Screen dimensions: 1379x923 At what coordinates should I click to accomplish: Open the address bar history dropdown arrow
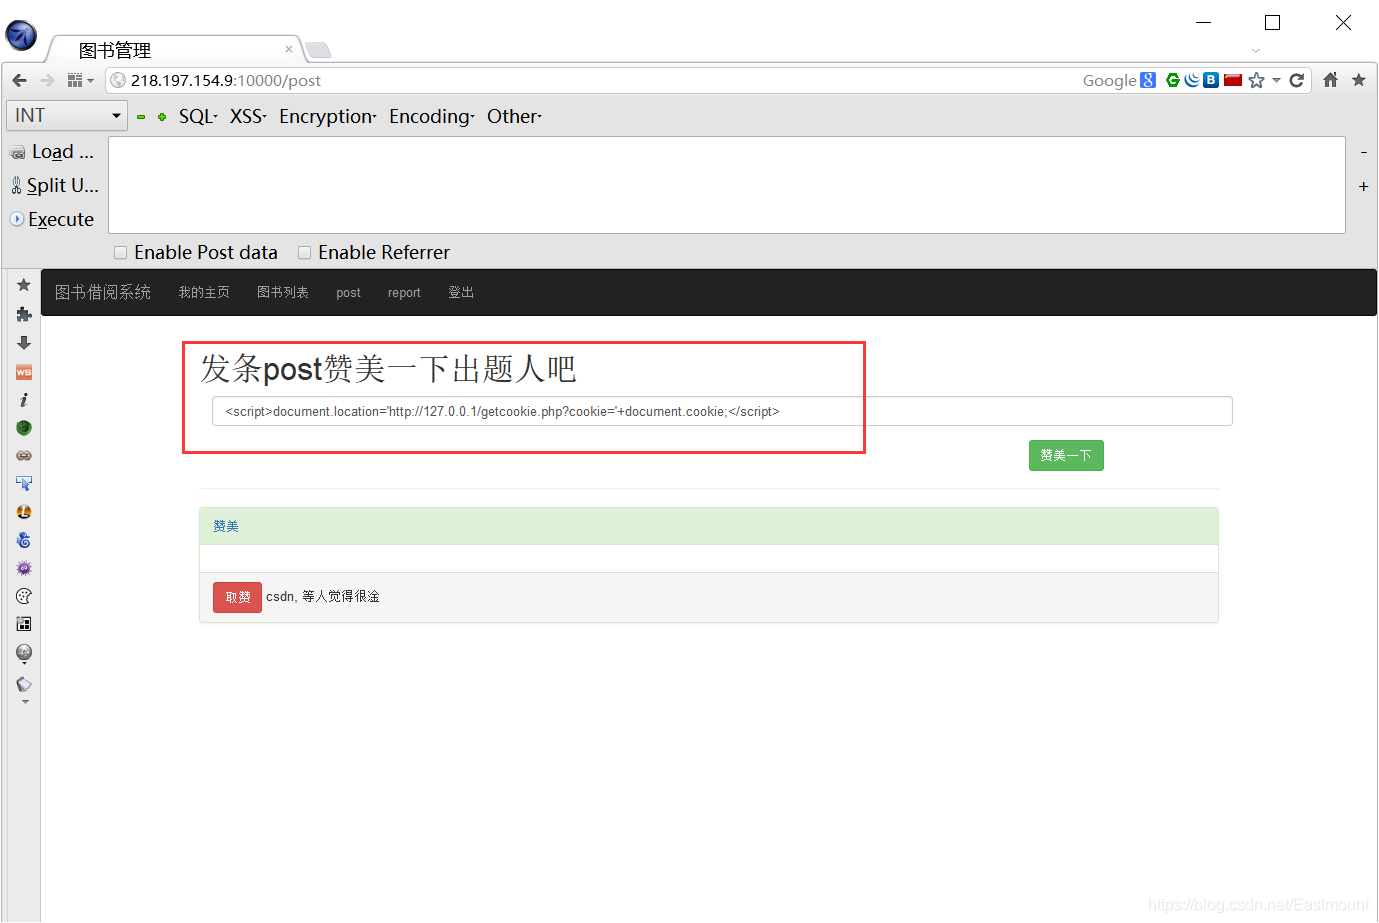coord(1276,80)
